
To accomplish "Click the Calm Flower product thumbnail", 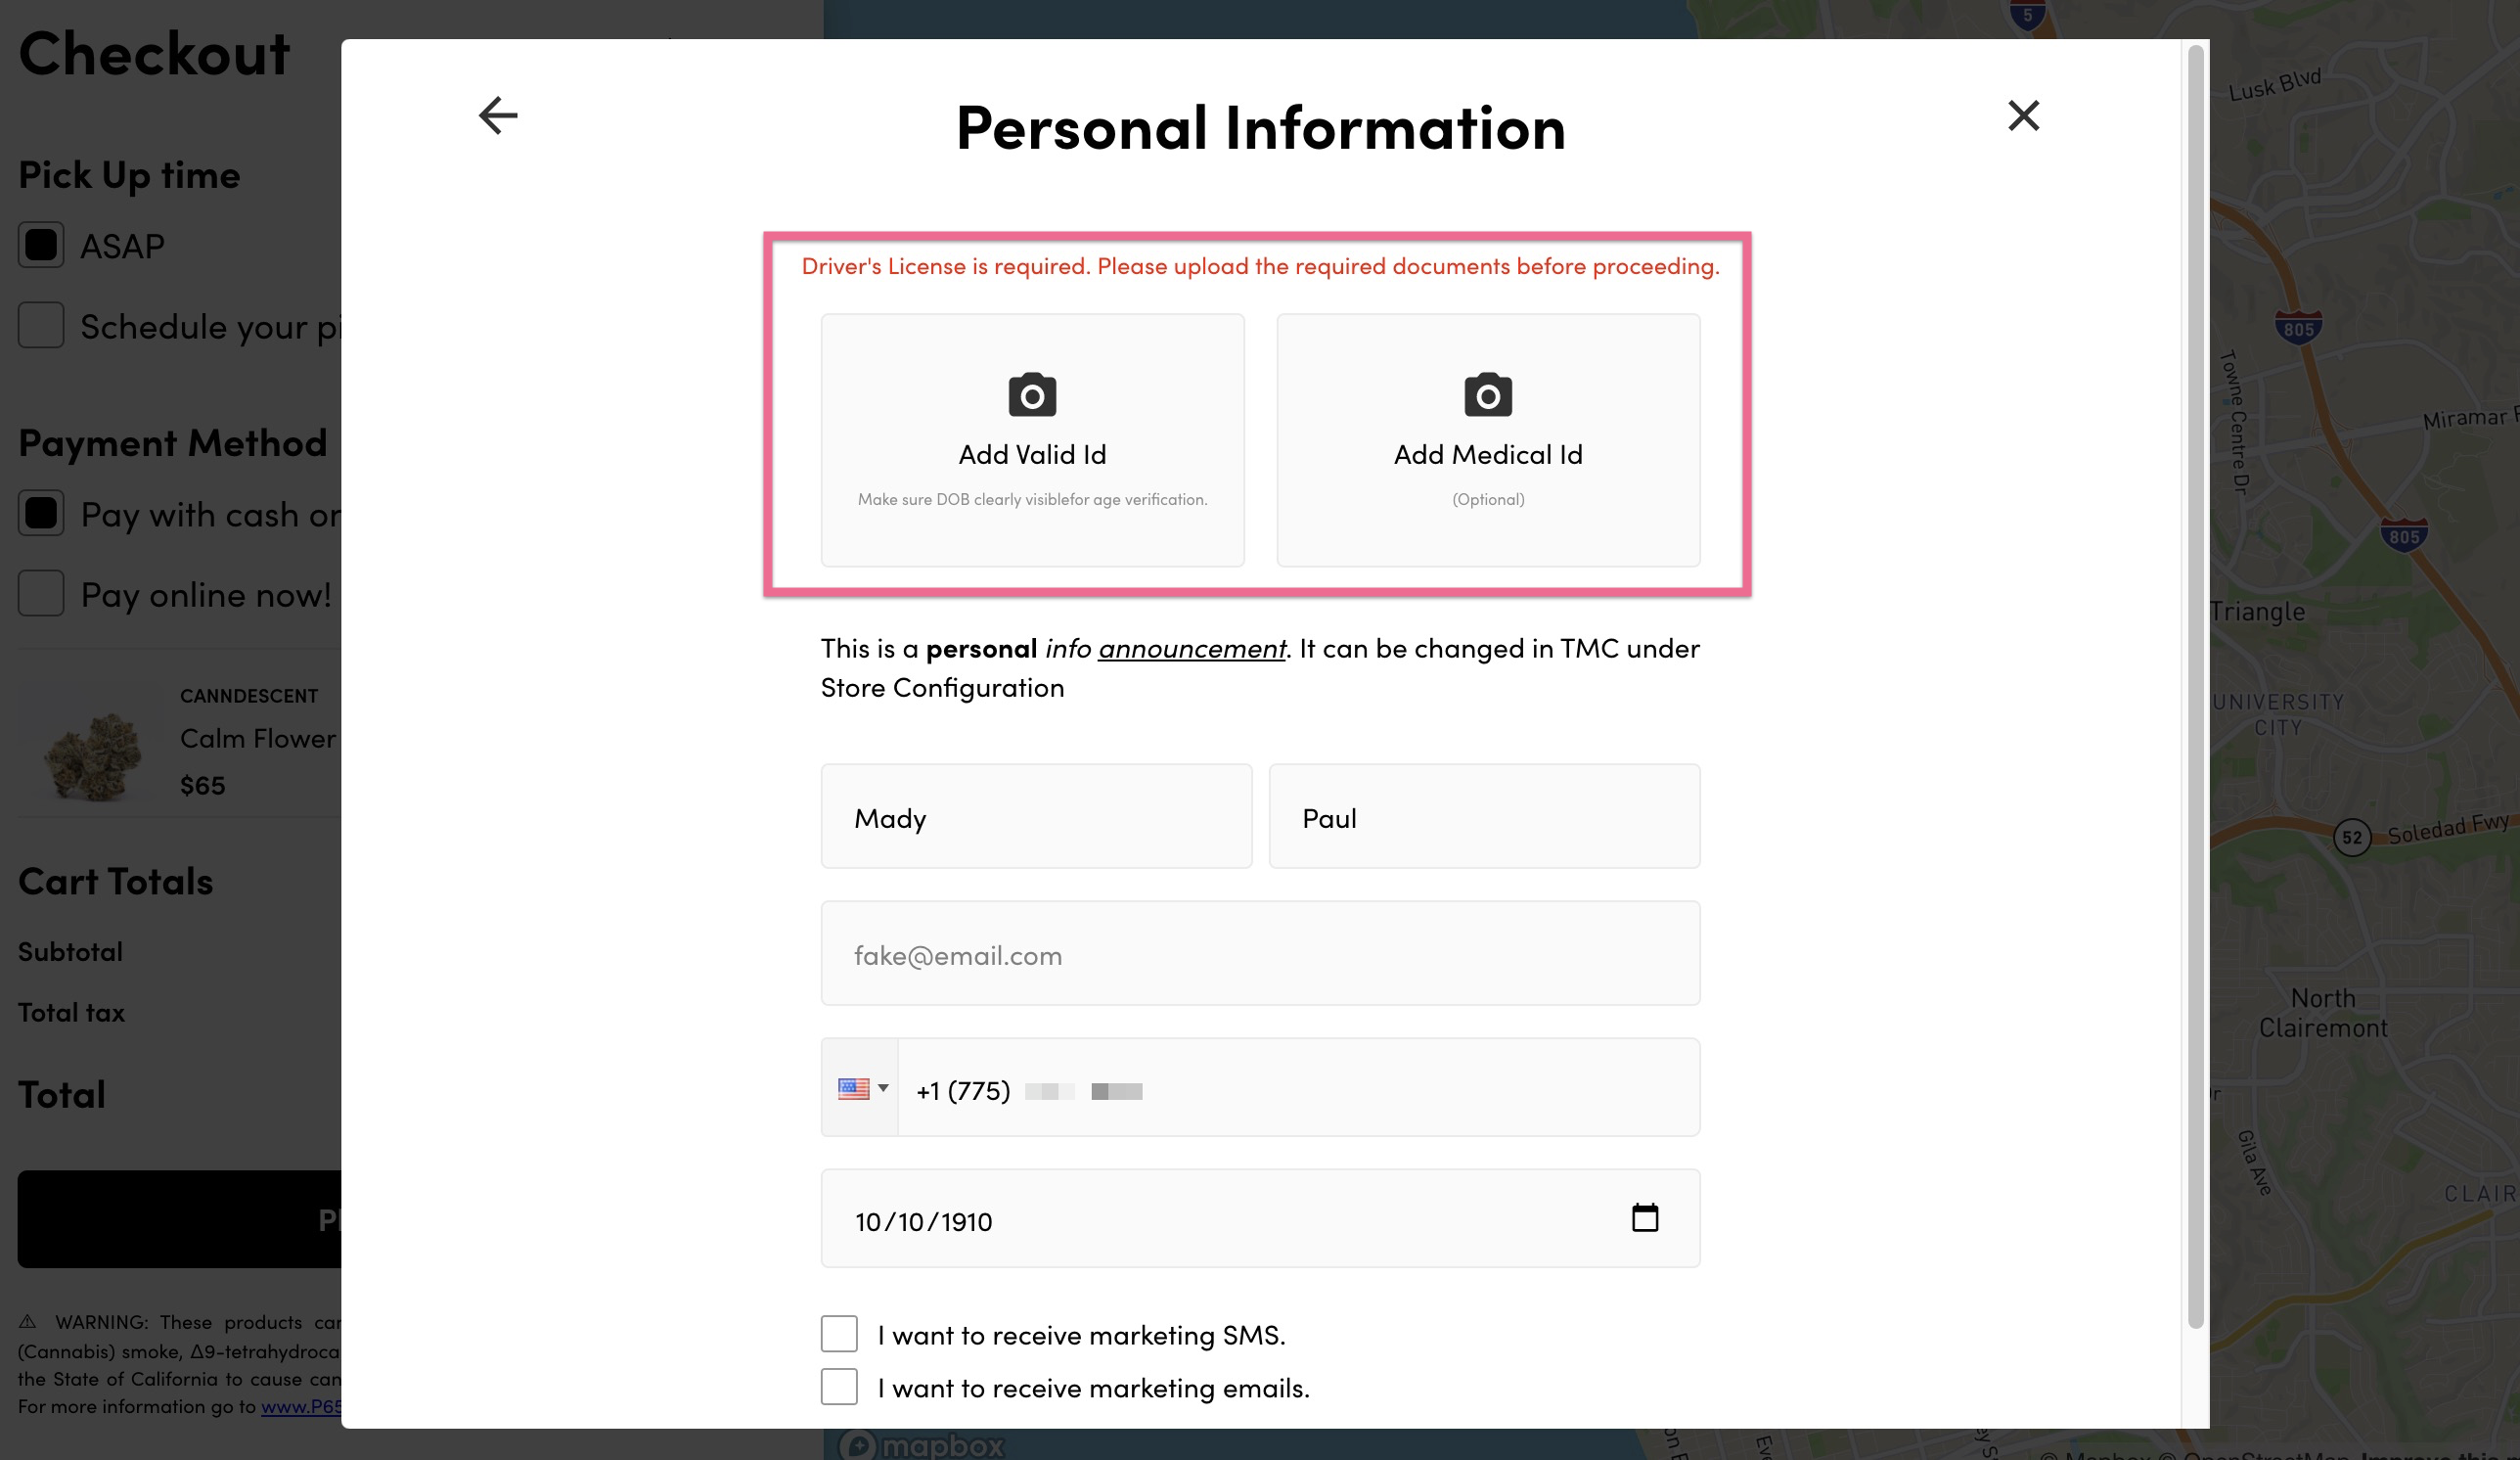I will pos(92,752).
